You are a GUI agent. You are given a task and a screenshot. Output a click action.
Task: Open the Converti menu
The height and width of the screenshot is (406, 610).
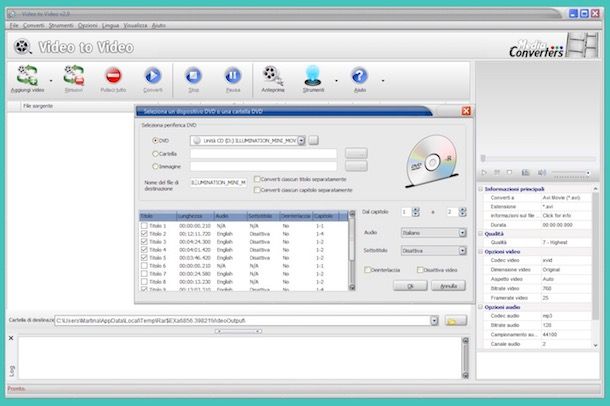coord(33,25)
